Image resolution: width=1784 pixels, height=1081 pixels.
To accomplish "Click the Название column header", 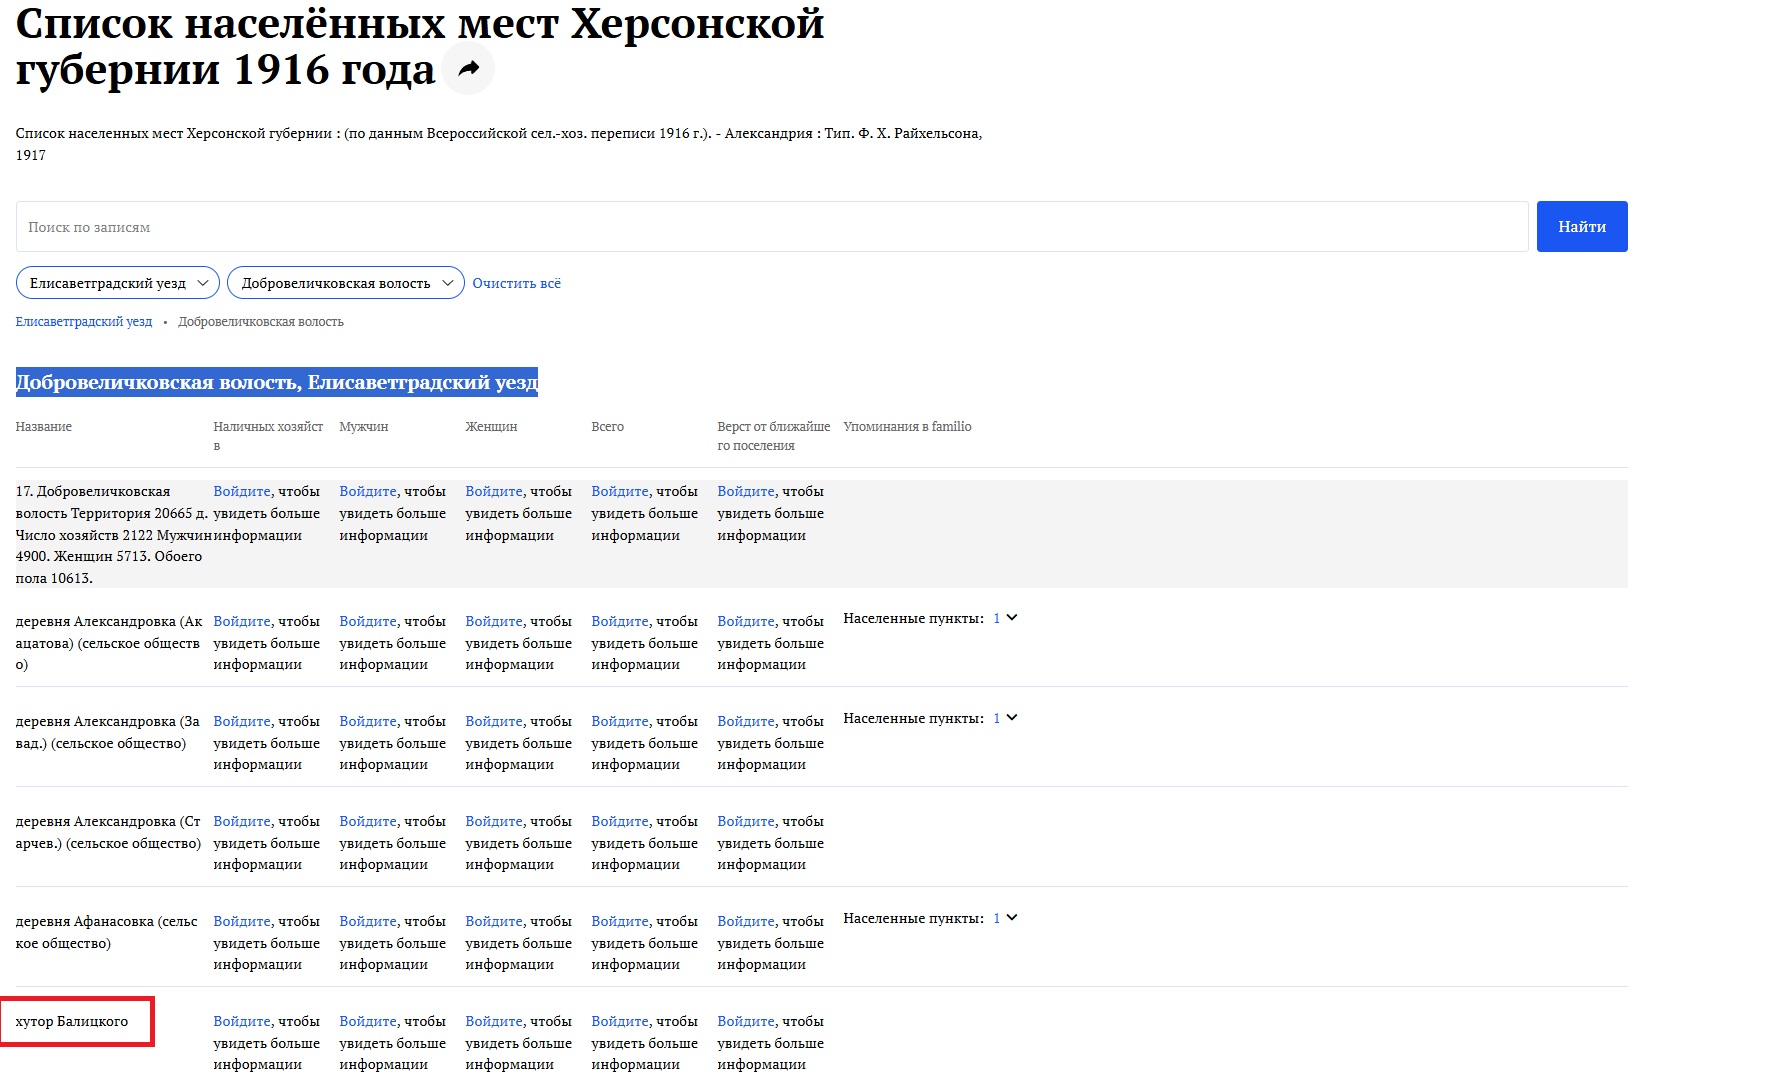I will 44,426.
